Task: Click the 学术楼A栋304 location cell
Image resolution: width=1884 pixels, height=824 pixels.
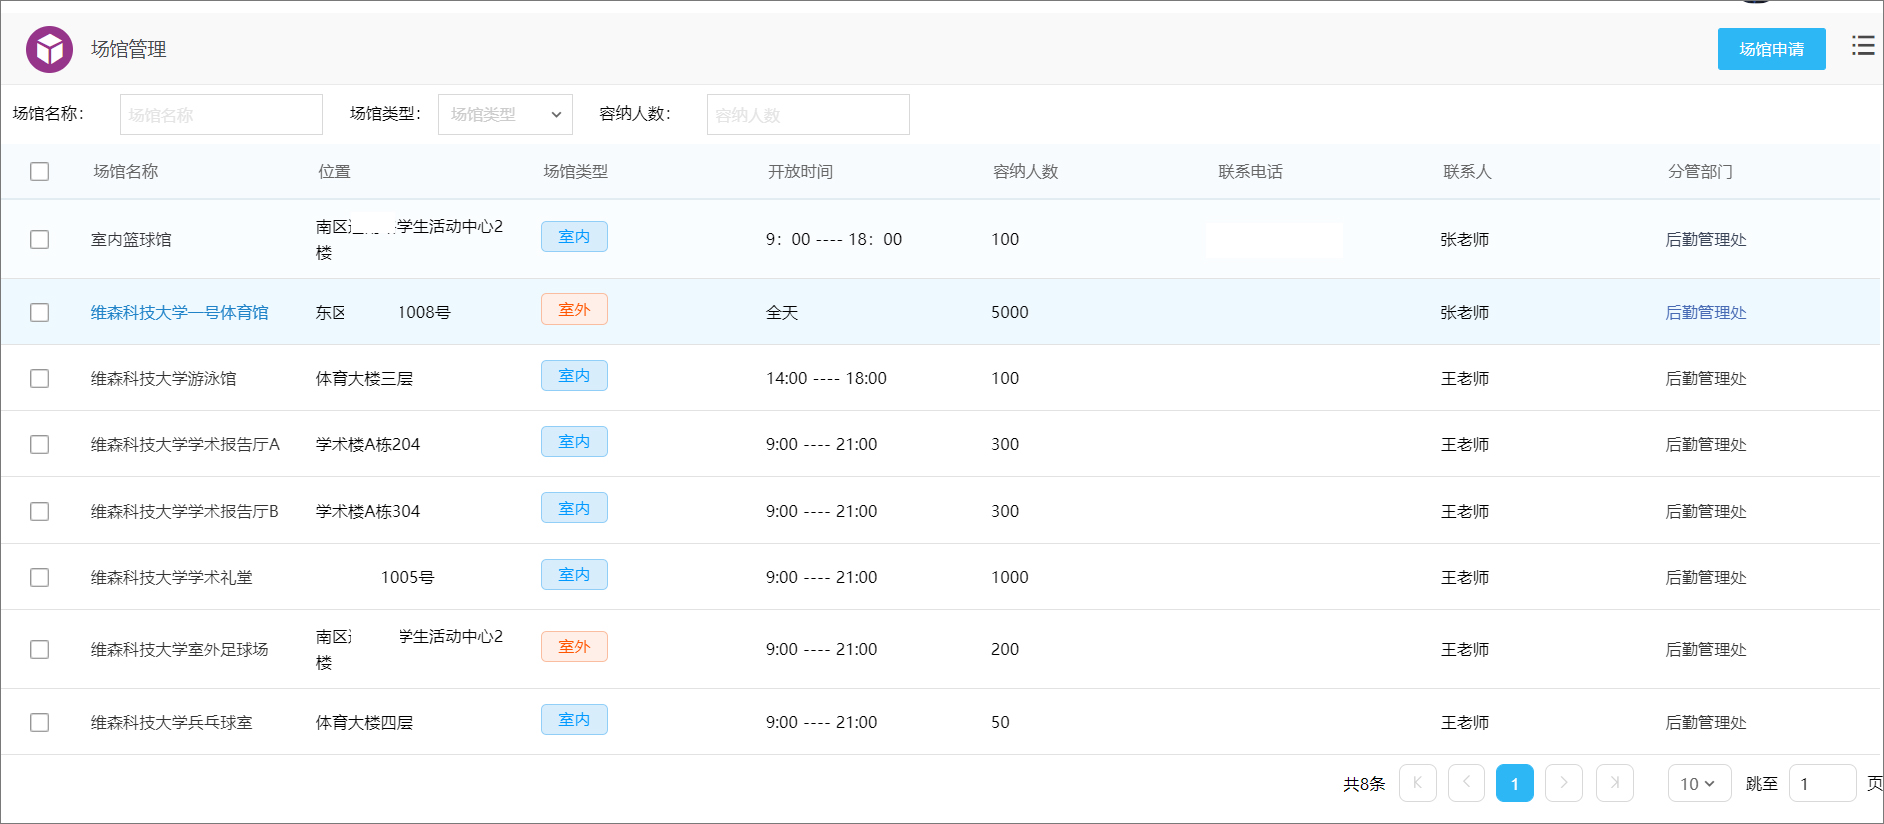Action: (x=368, y=511)
